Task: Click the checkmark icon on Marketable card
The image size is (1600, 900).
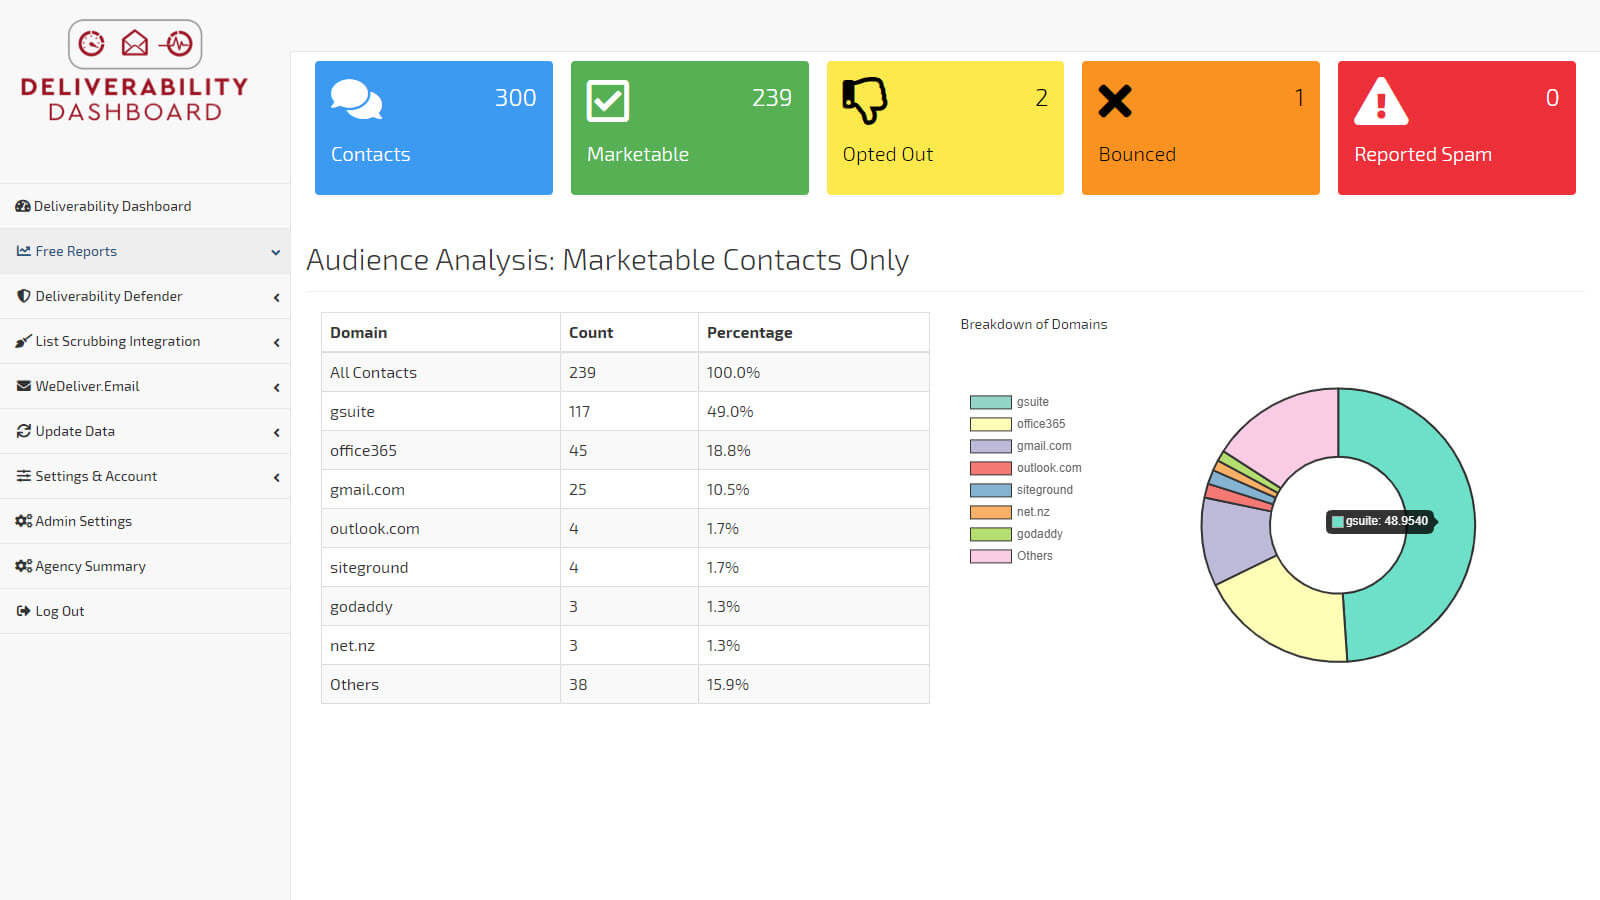Action: click(607, 101)
